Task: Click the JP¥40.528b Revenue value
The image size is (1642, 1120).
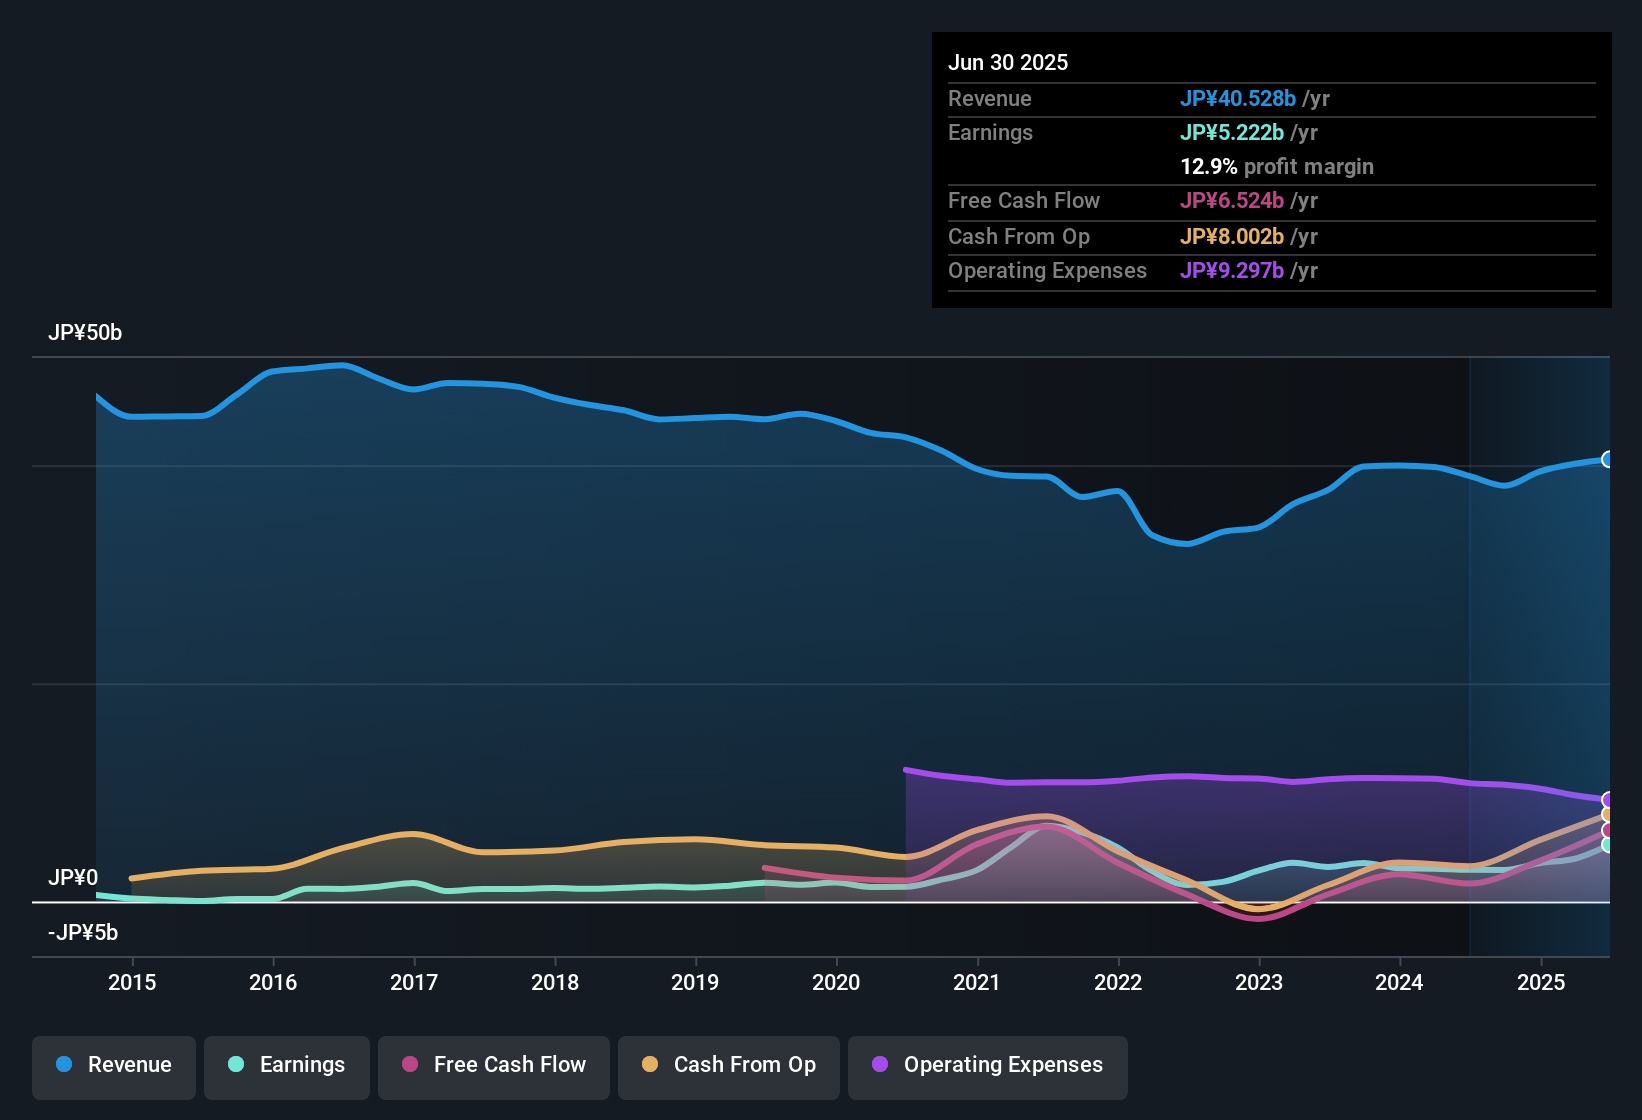Action: coord(1238,99)
